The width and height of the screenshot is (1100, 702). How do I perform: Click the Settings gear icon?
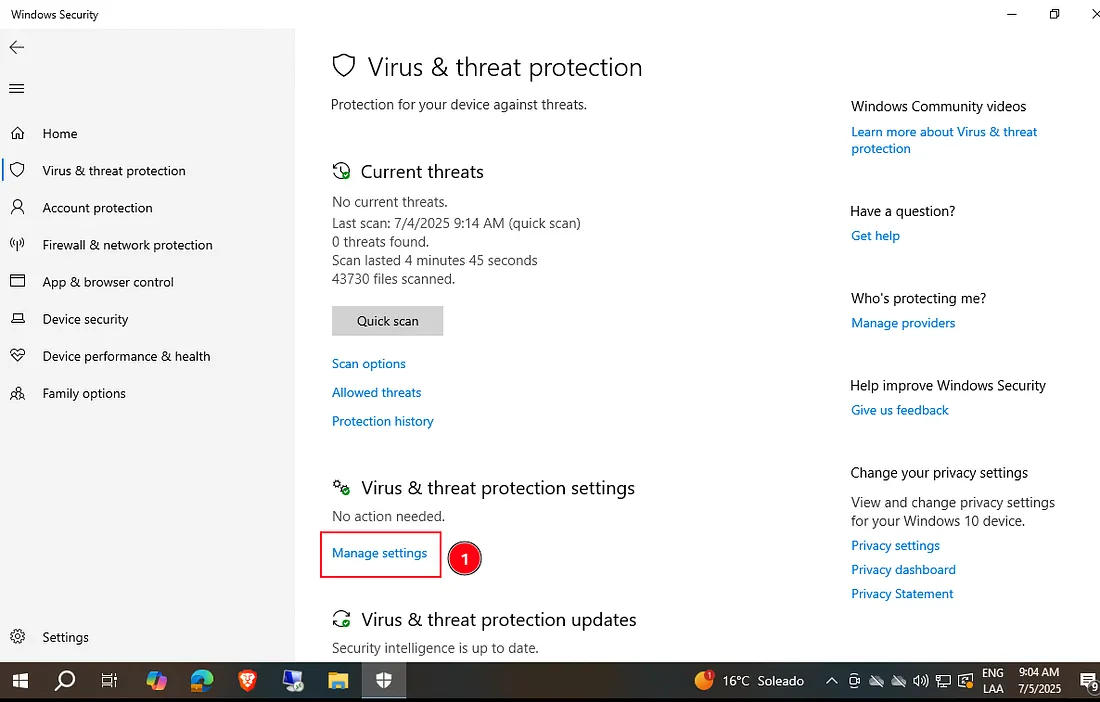pos(18,637)
